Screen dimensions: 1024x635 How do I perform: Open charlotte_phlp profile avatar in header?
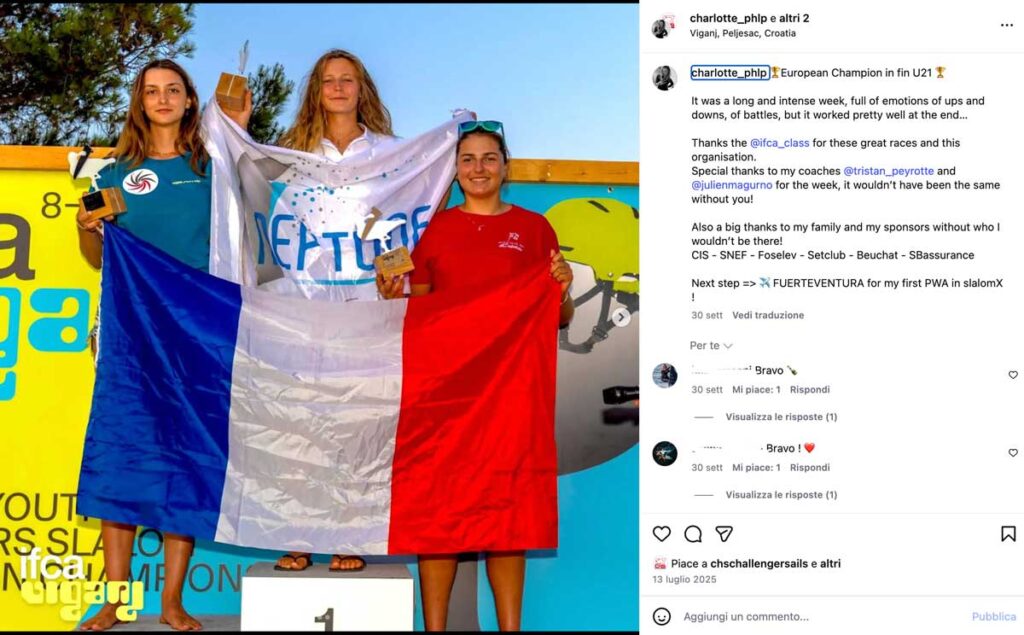click(x=664, y=25)
